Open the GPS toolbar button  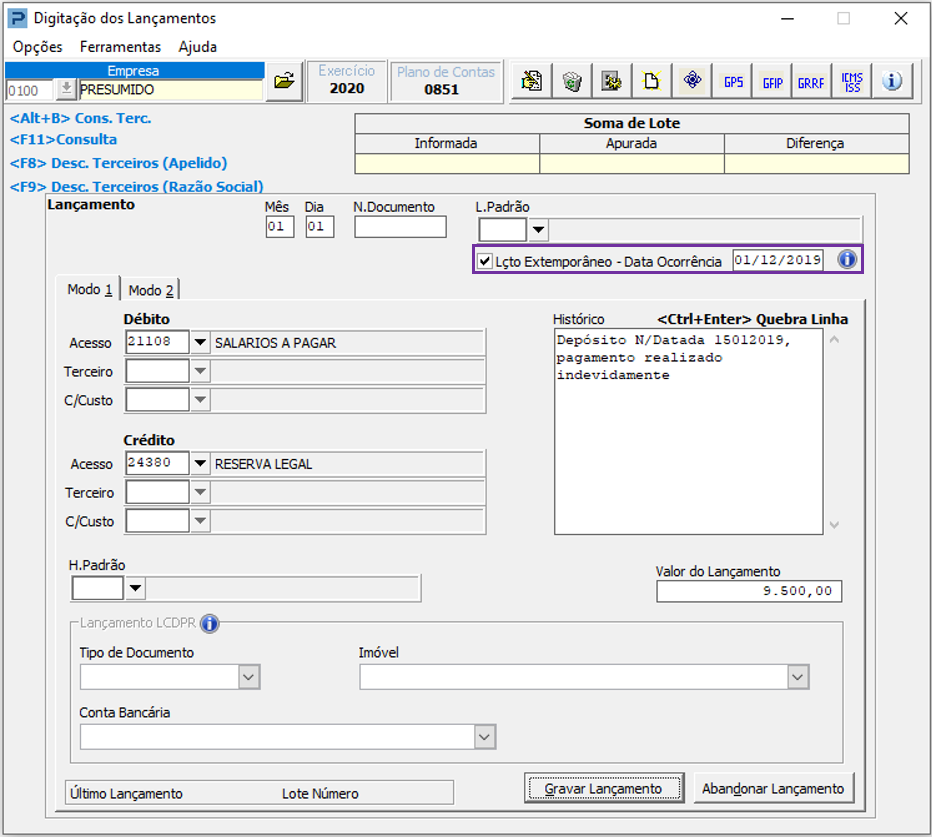pos(733,81)
